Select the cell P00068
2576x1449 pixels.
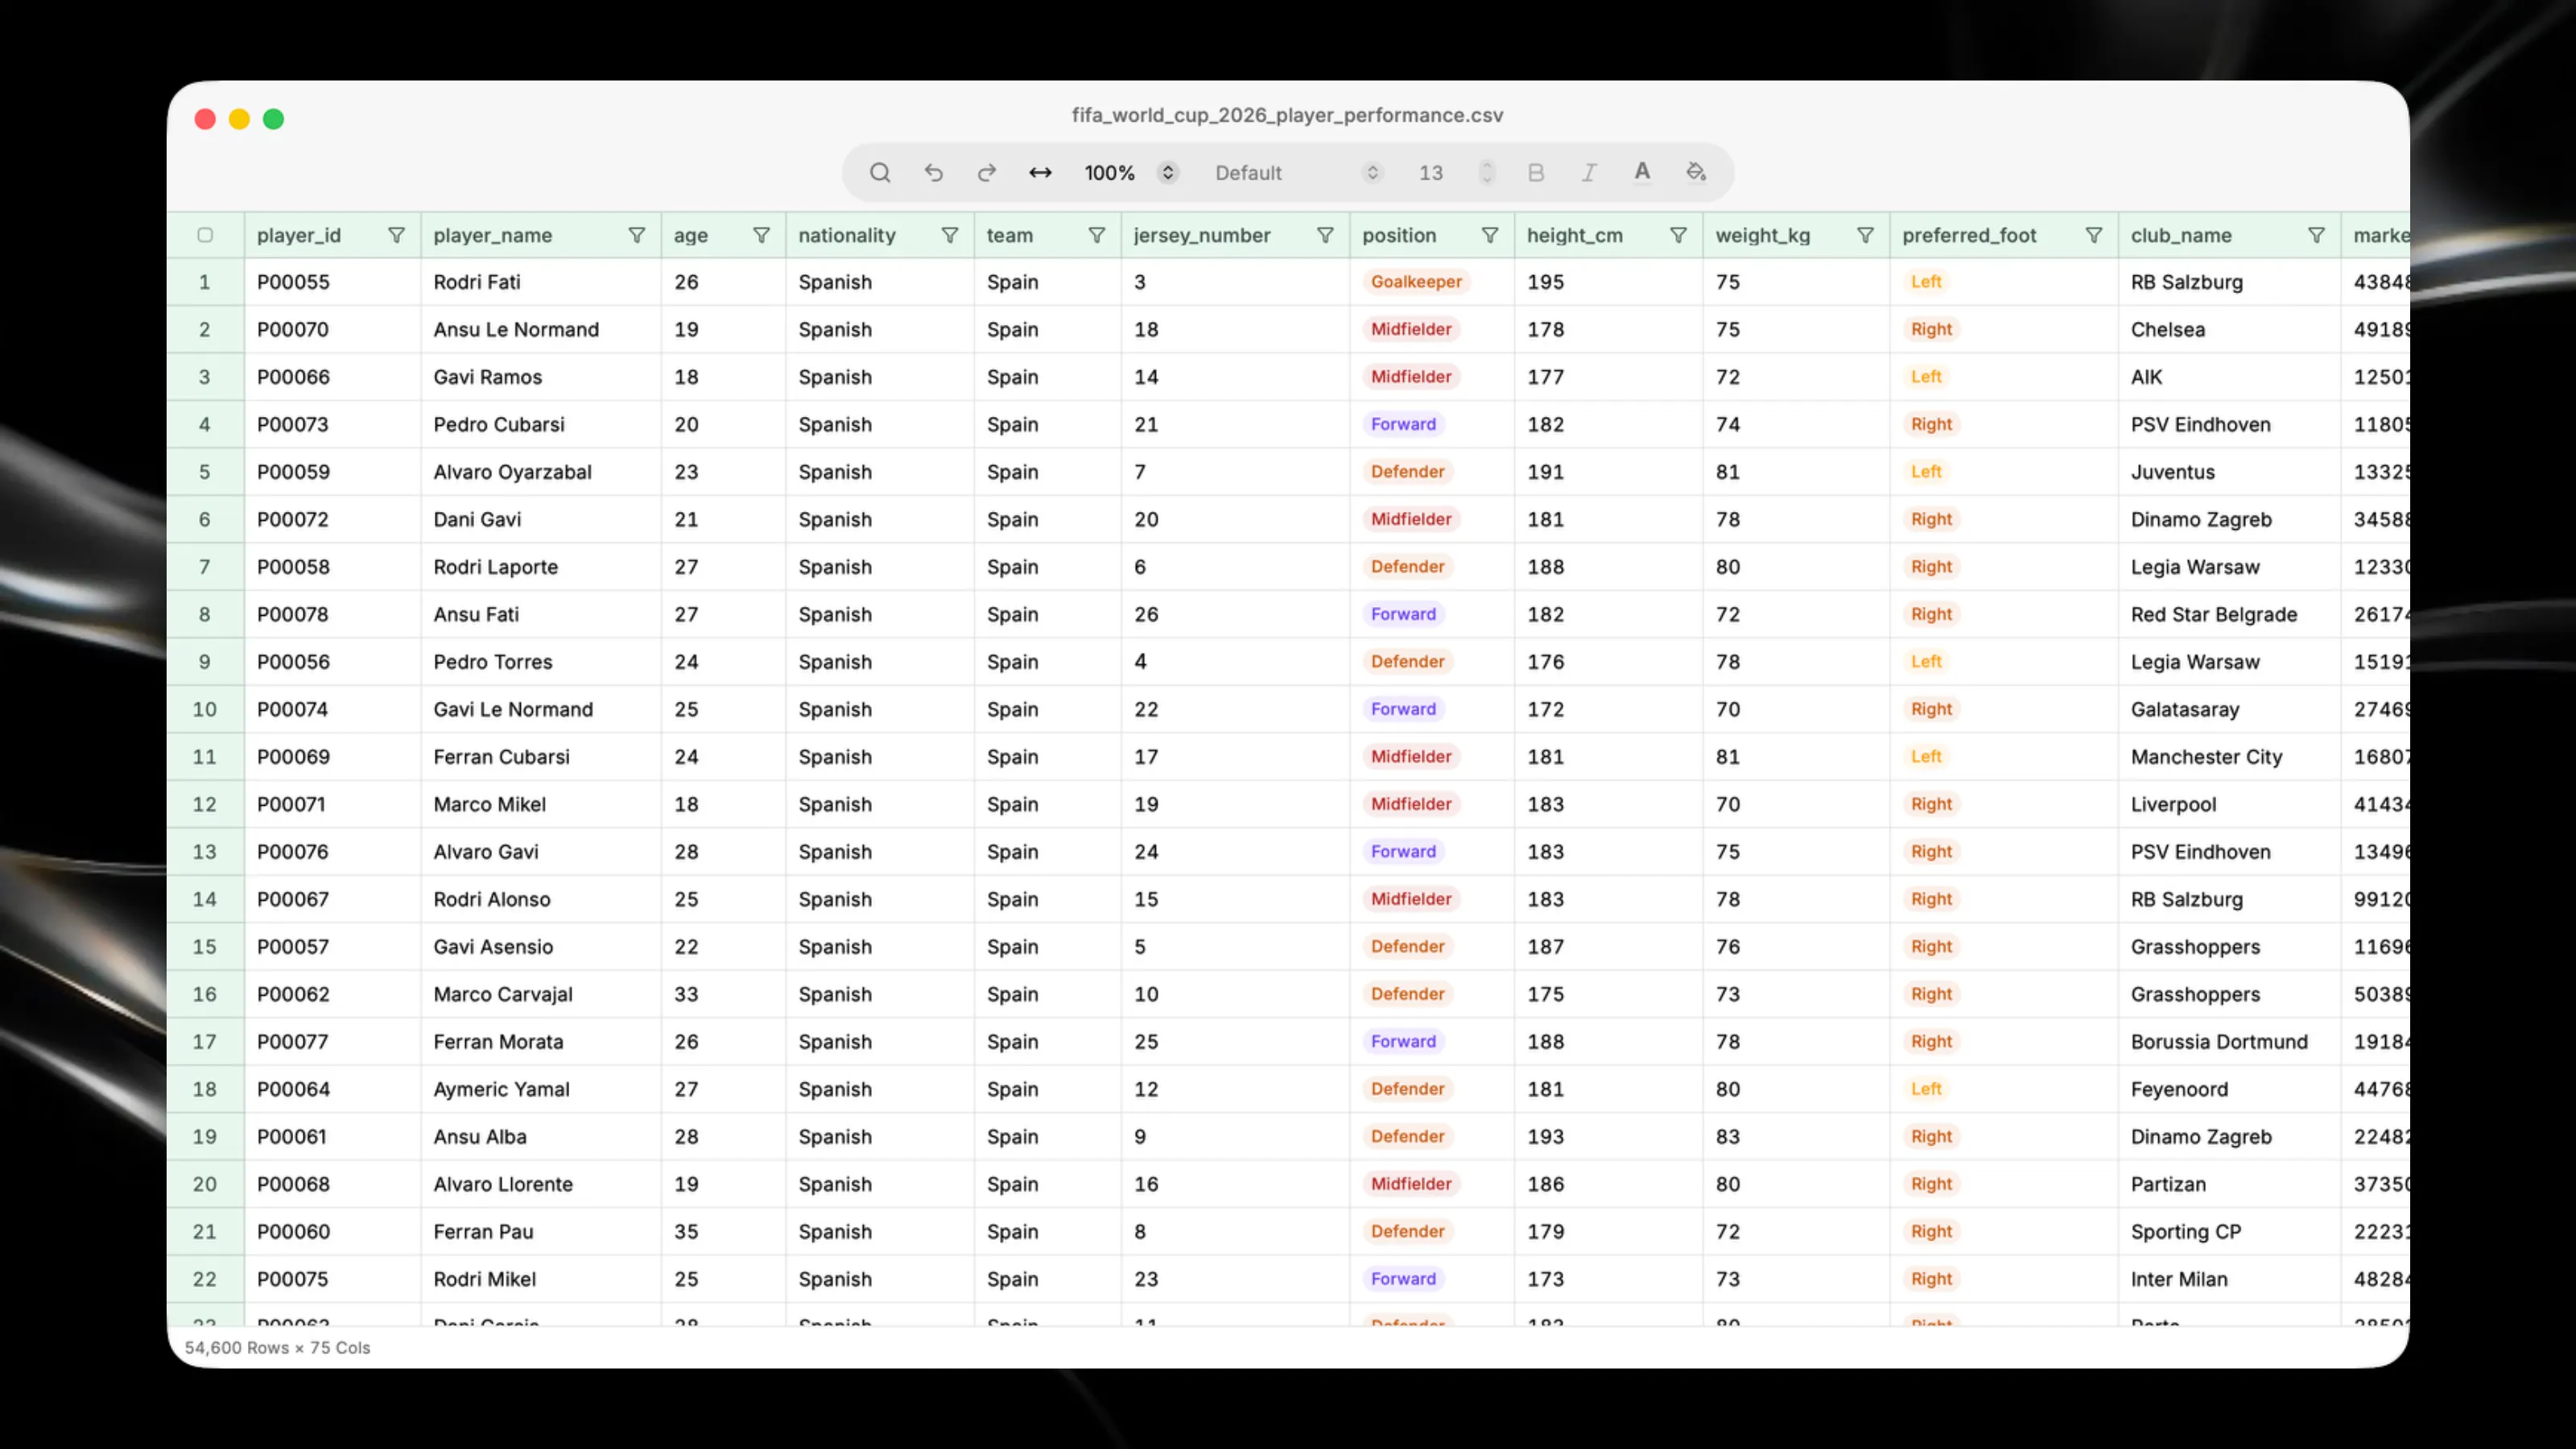(332, 1184)
